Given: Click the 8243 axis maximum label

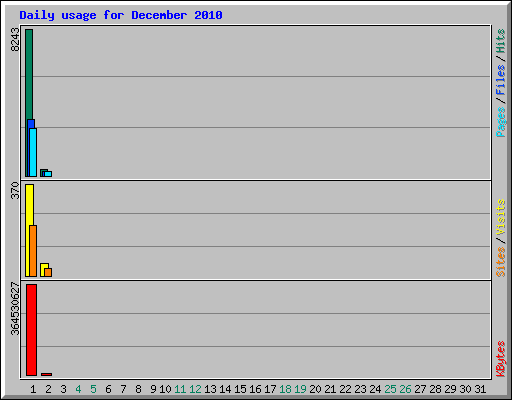Looking at the screenshot, I should pos(15,39).
